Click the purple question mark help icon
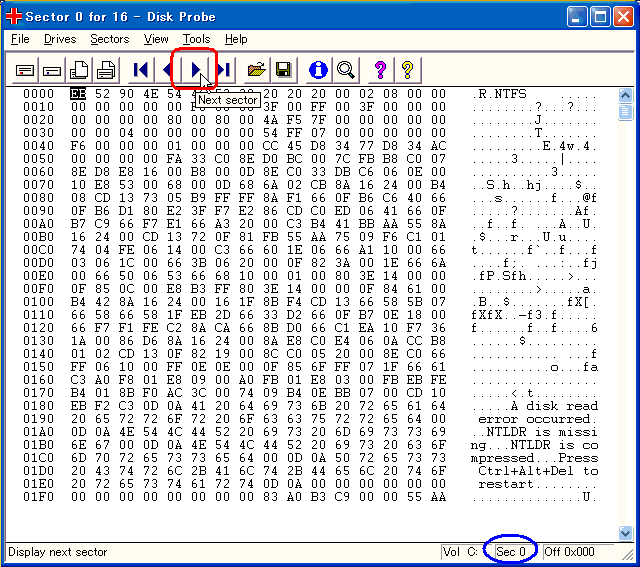 tap(379, 69)
